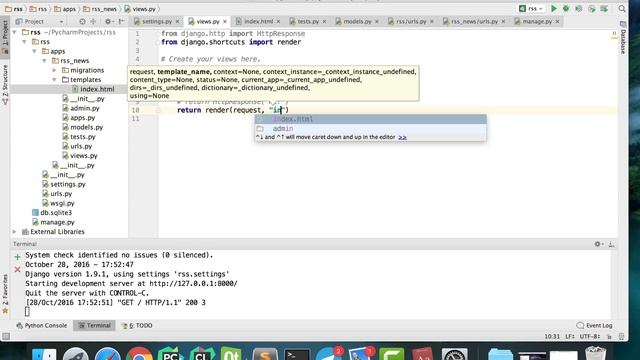
Task: Click the apps breadcrumb in navigation bar
Action: click(x=65, y=9)
